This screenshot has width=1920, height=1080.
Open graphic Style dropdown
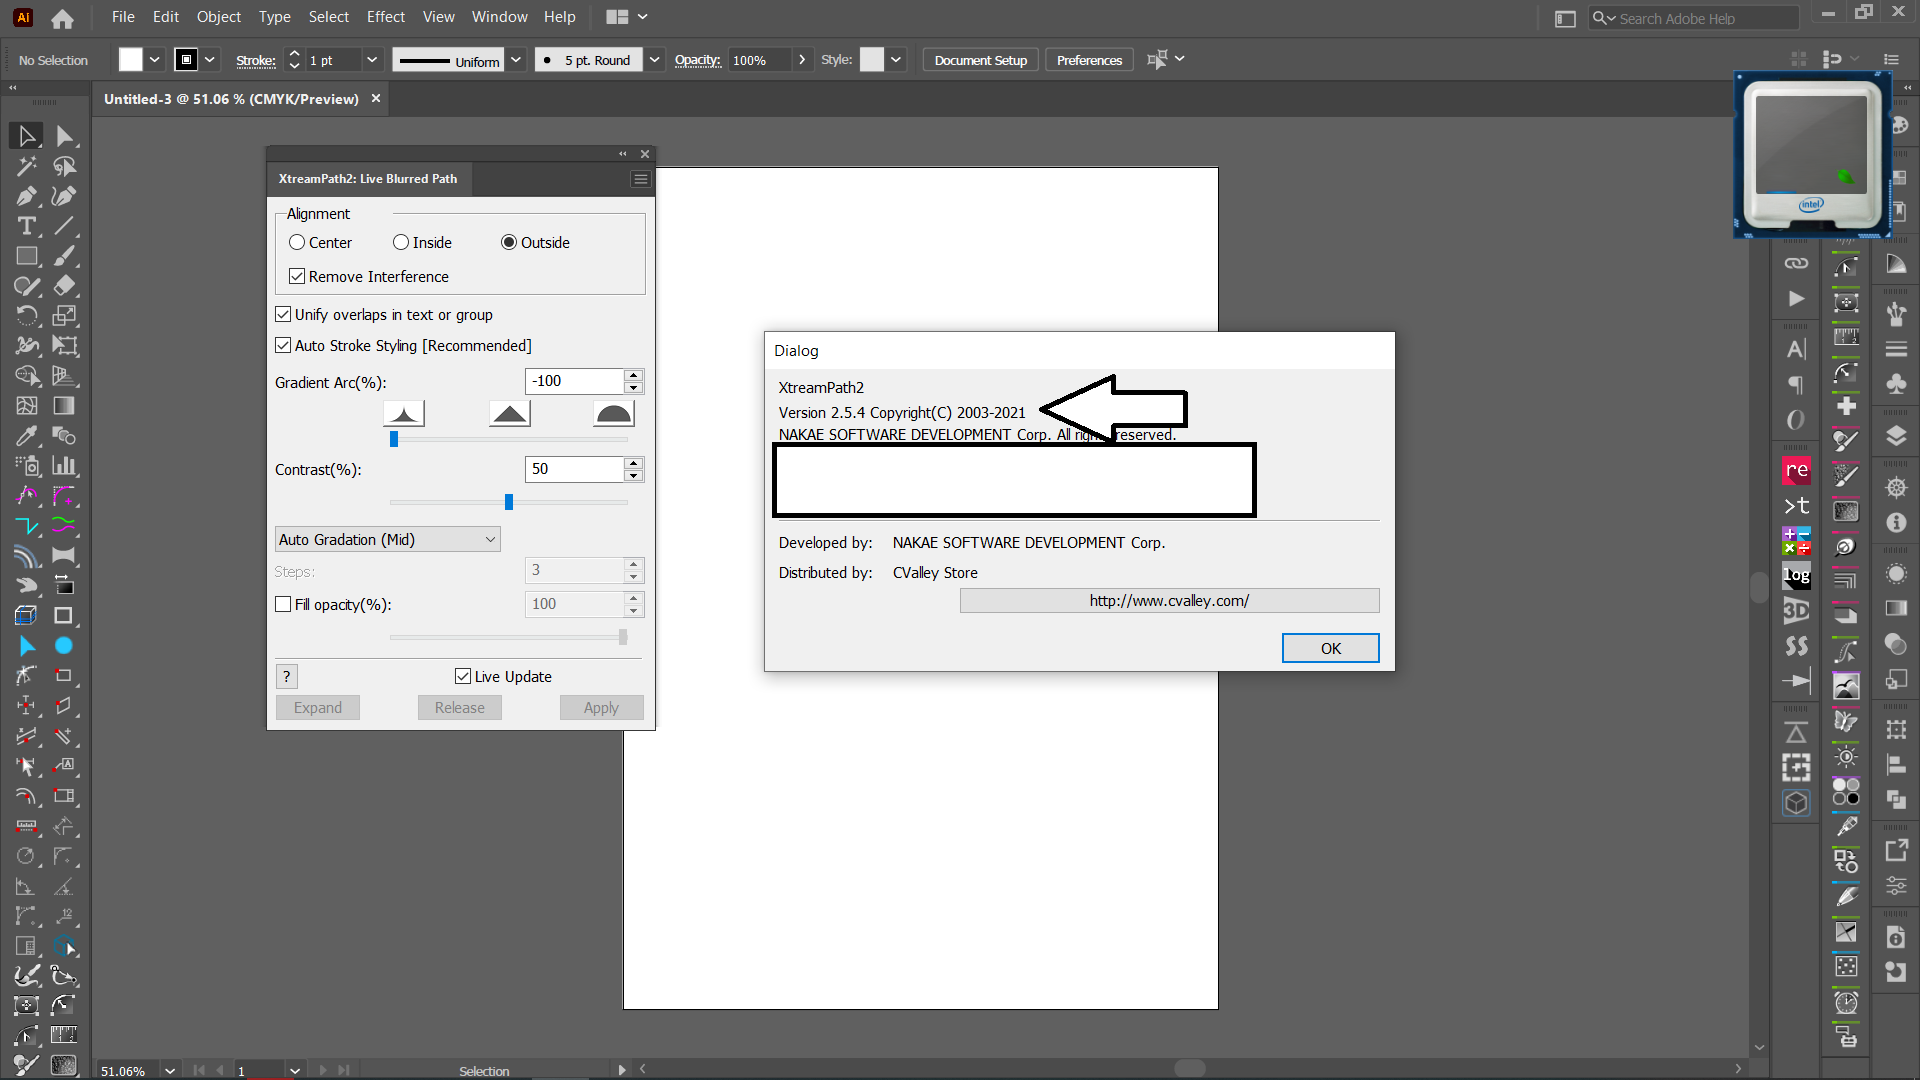click(x=896, y=60)
